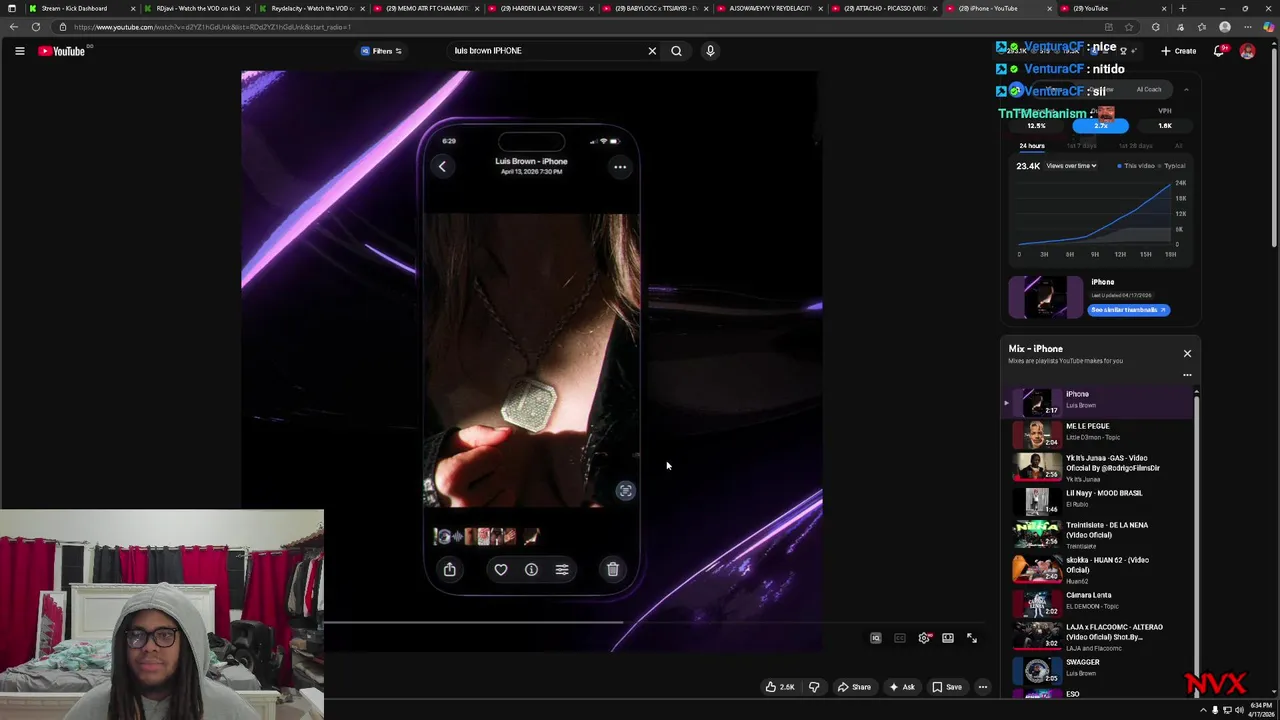Open the AI Coach tab
The image size is (1280, 720).
pyautogui.click(x=1148, y=90)
